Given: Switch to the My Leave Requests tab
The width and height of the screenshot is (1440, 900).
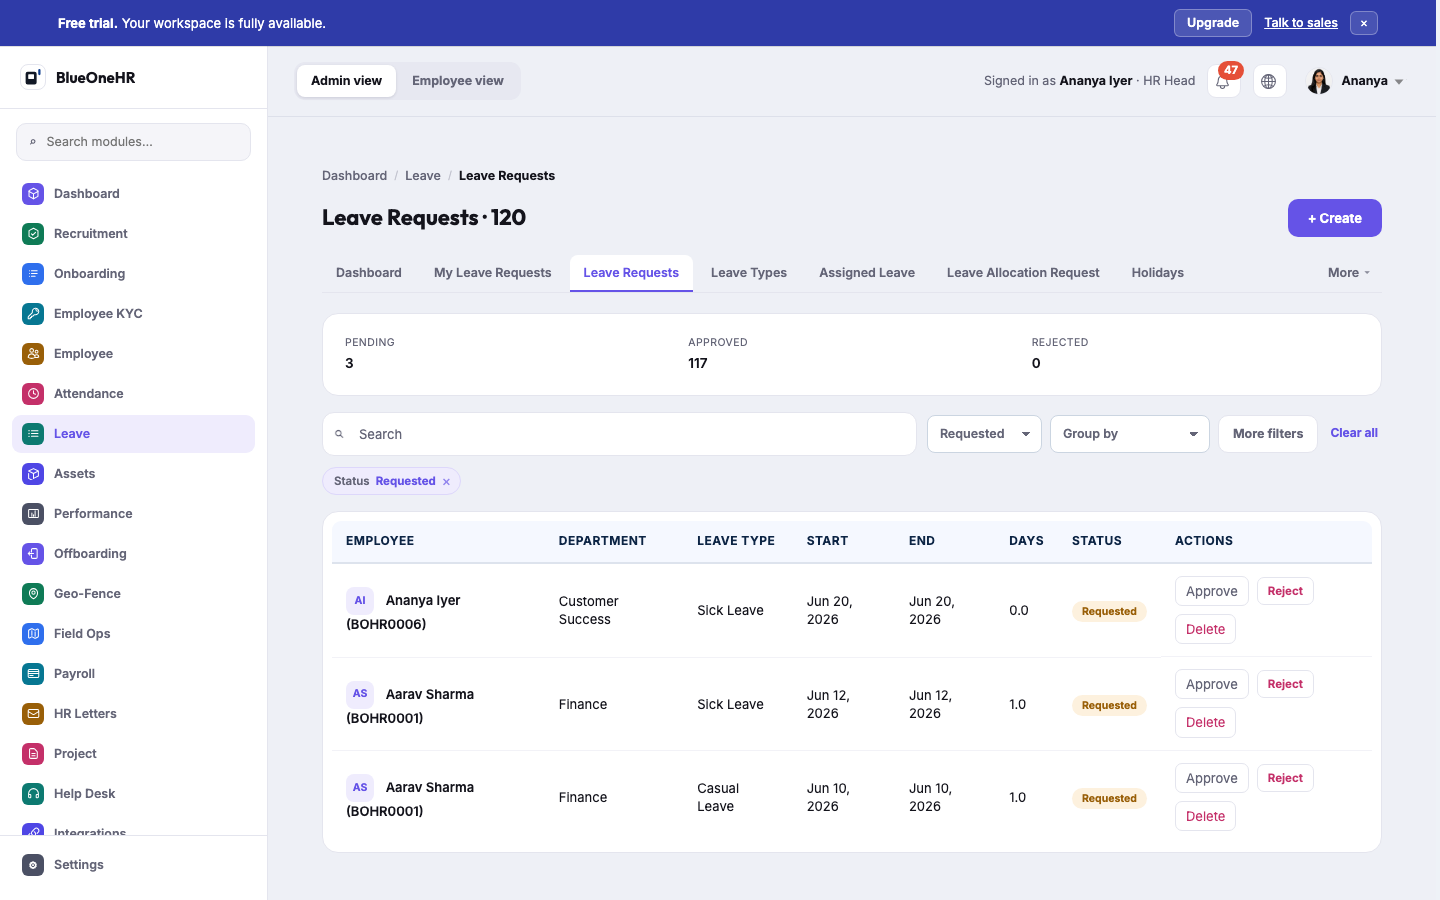Looking at the screenshot, I should pyautogui.click(x=493, y=273).
